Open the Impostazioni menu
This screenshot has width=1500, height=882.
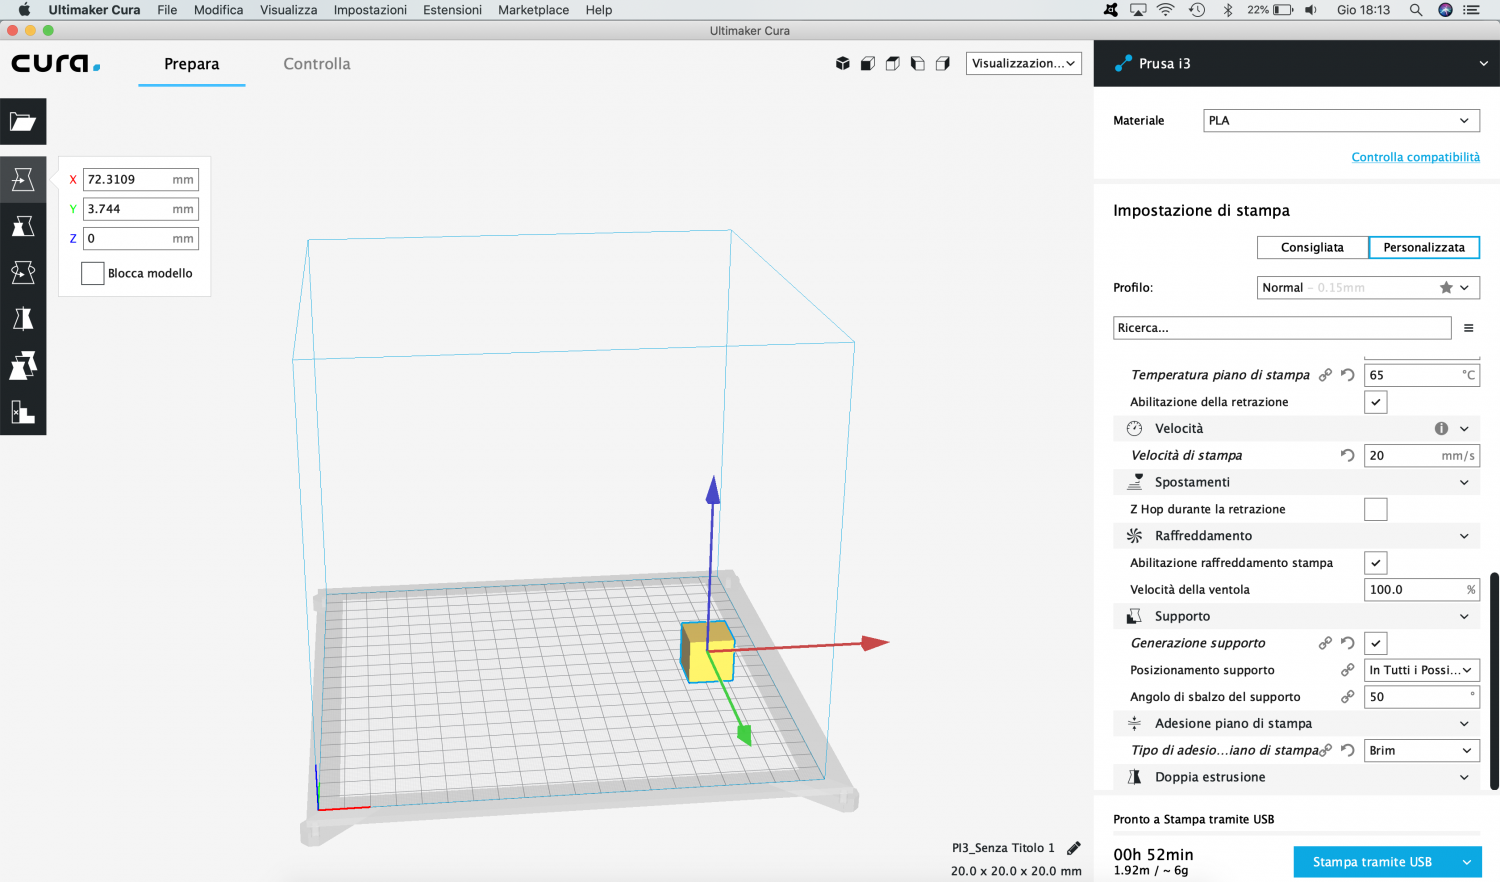pyautogui.click(x=370, y=10)
